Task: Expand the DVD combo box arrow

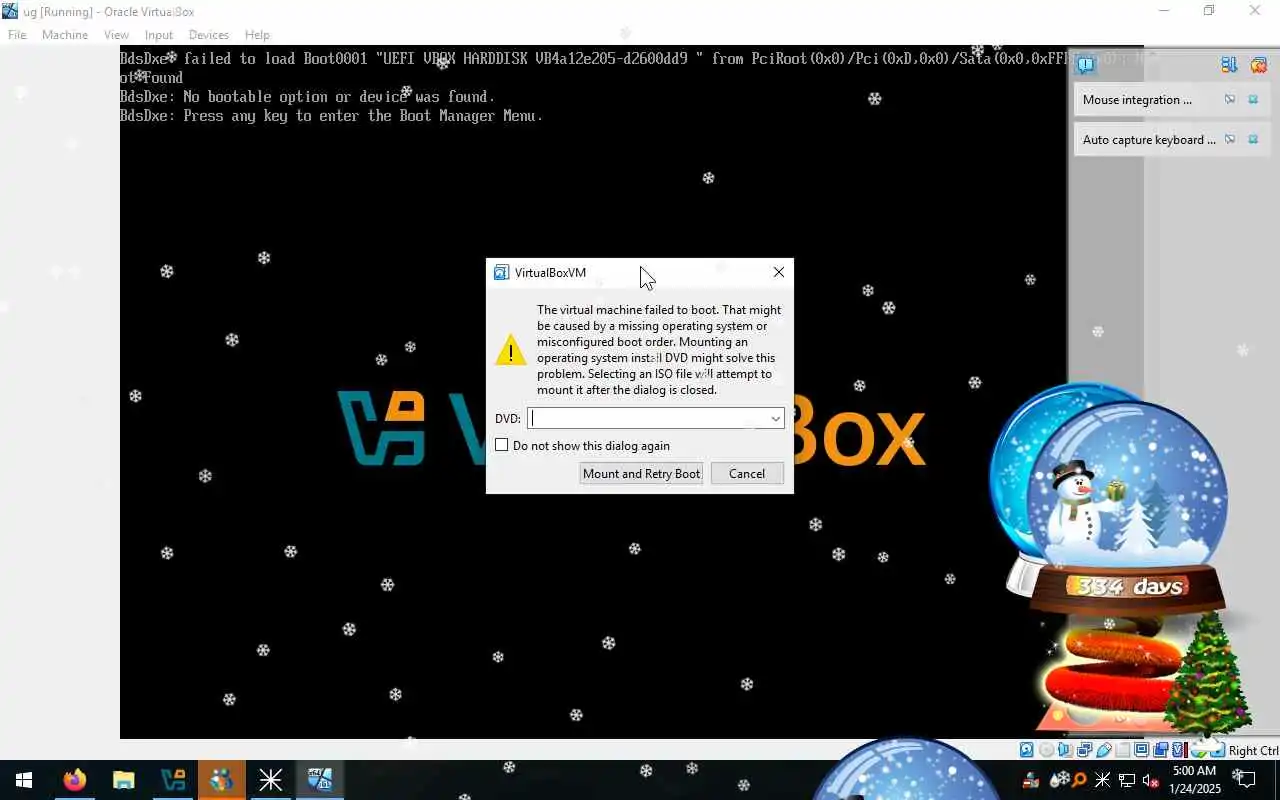Action: (x=775, y=419)
